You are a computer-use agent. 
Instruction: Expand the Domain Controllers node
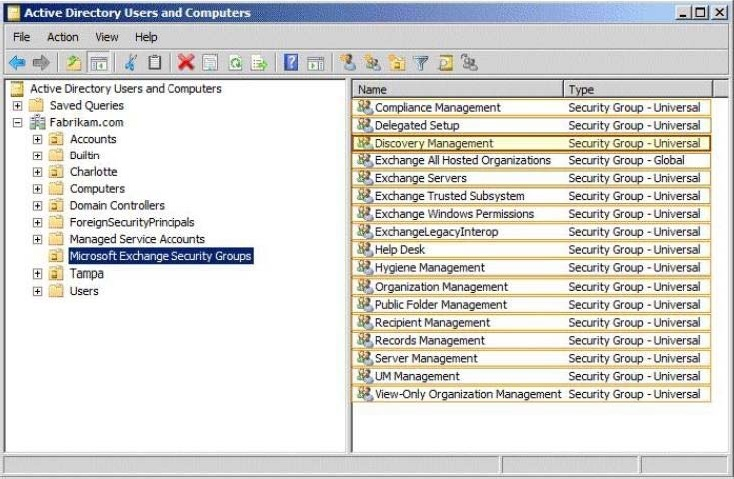37,206
